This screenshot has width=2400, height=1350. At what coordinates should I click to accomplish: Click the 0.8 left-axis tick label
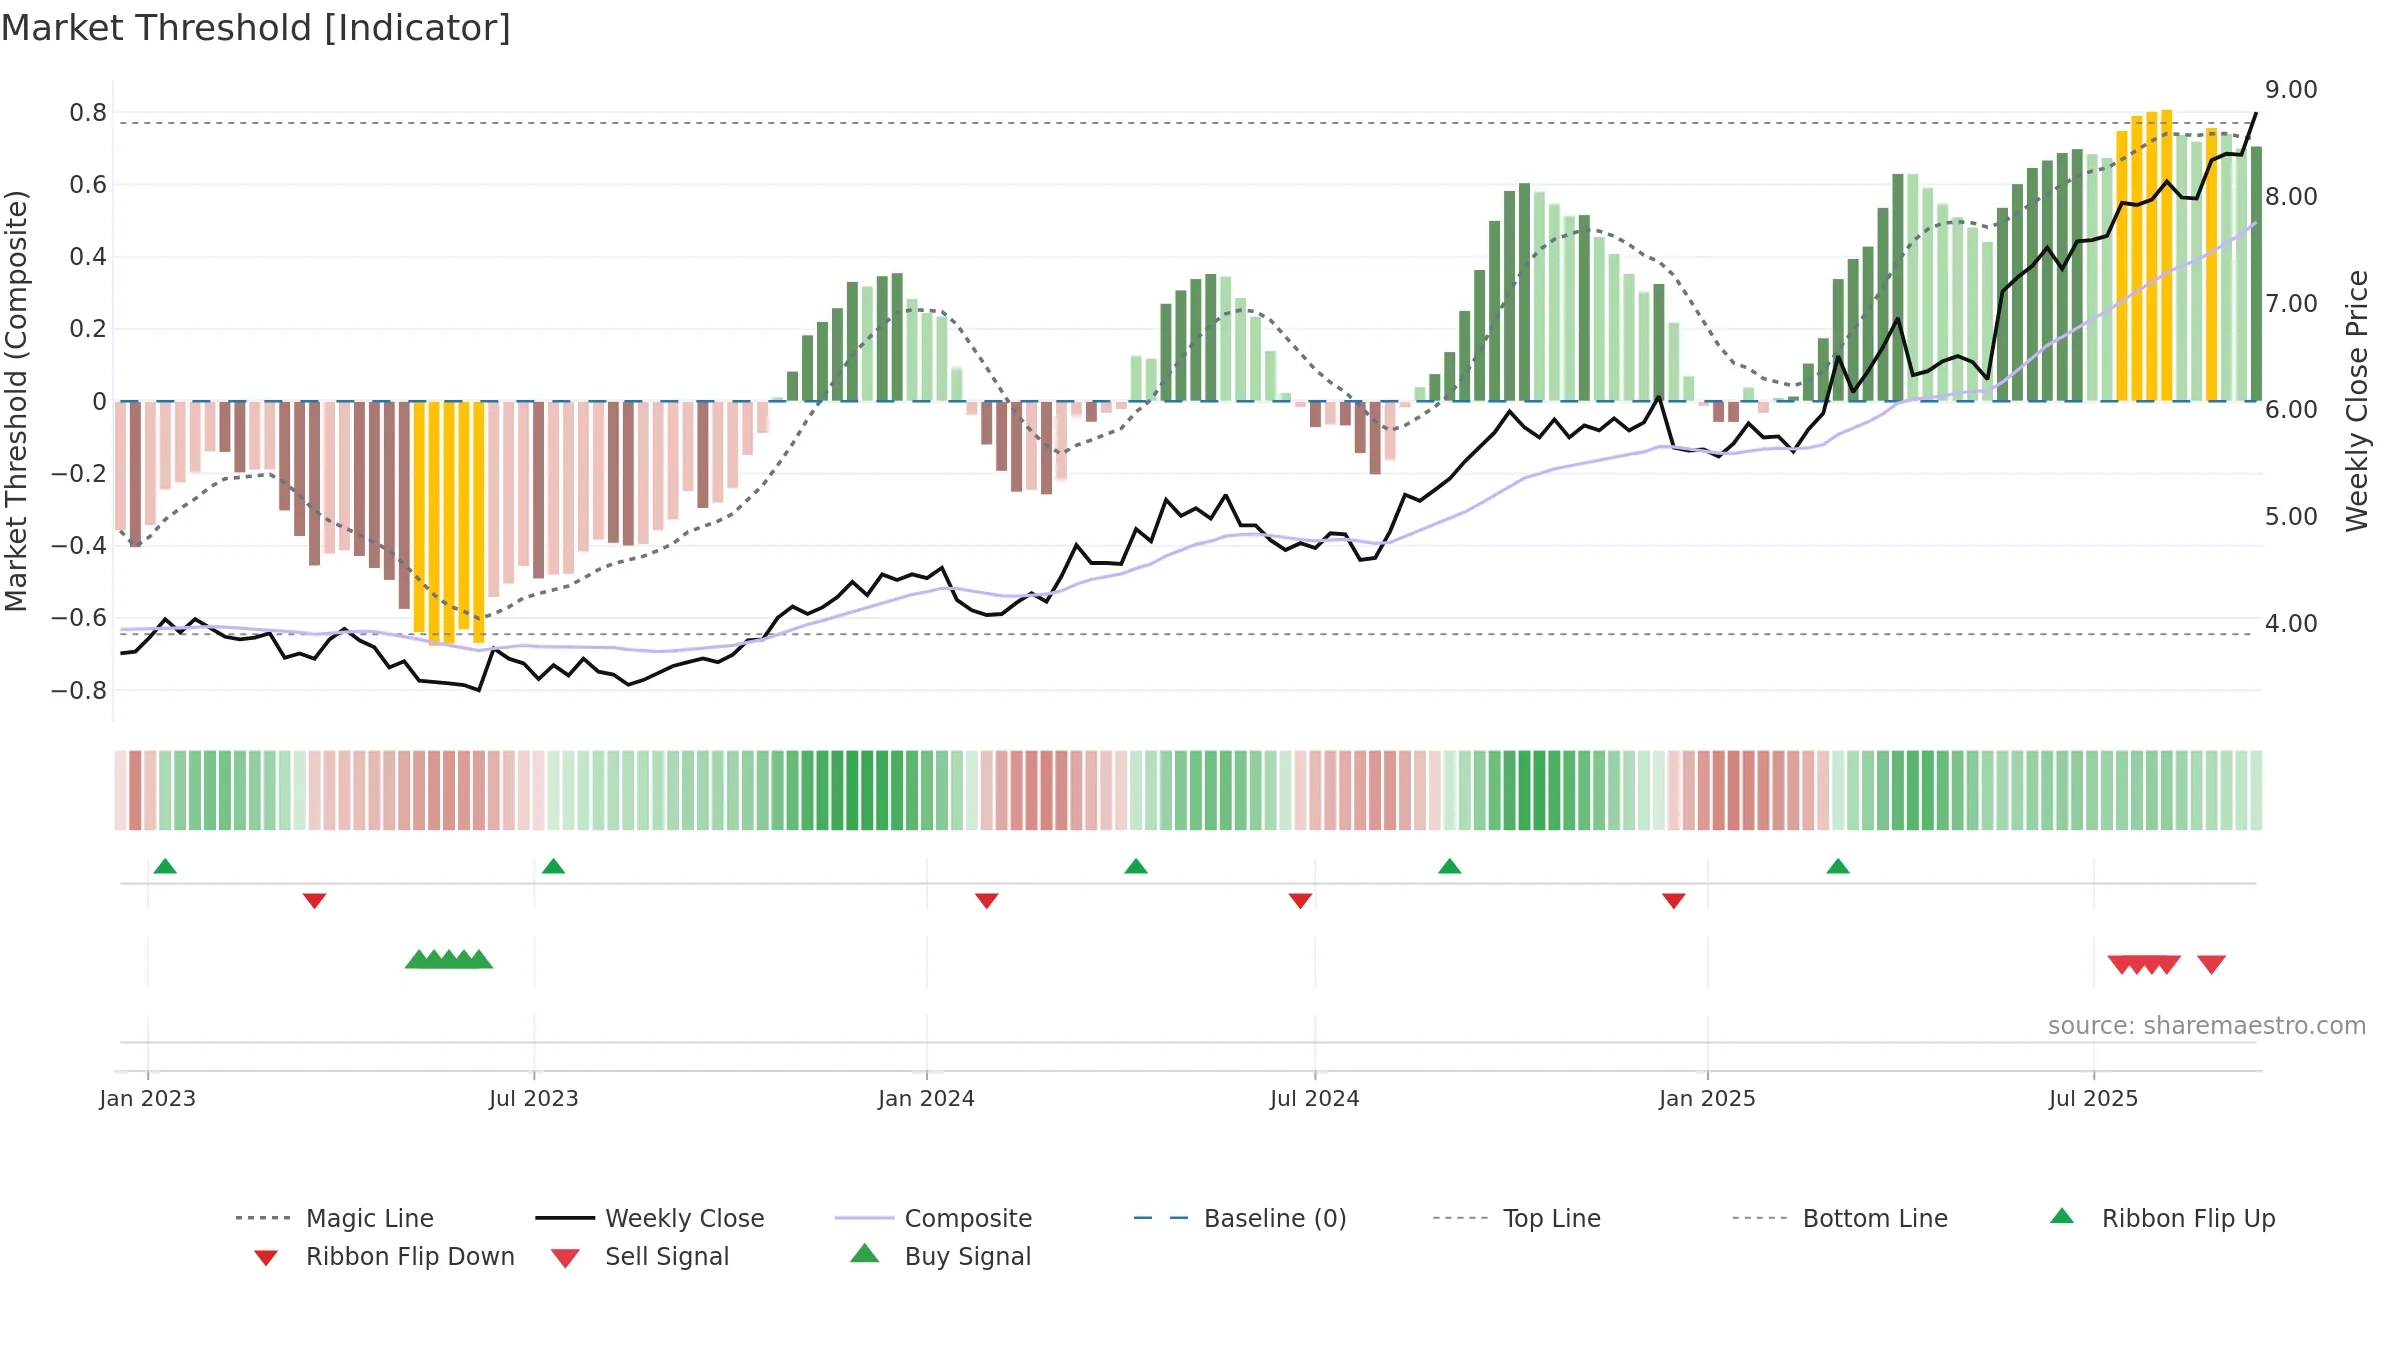[88, 113]
